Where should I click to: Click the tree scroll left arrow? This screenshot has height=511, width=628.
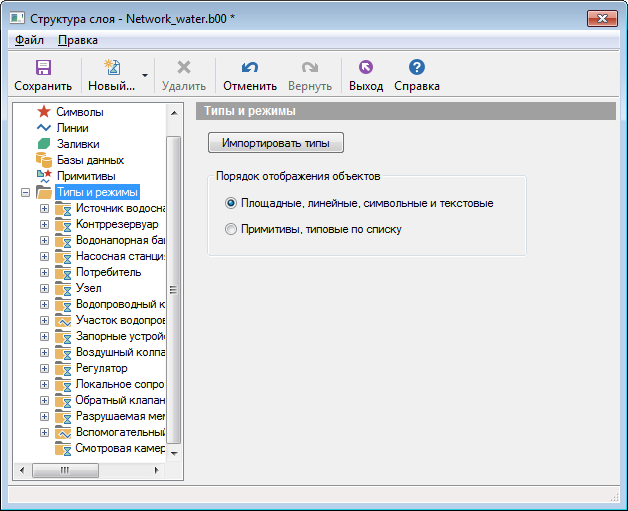[x=22, y=470]
